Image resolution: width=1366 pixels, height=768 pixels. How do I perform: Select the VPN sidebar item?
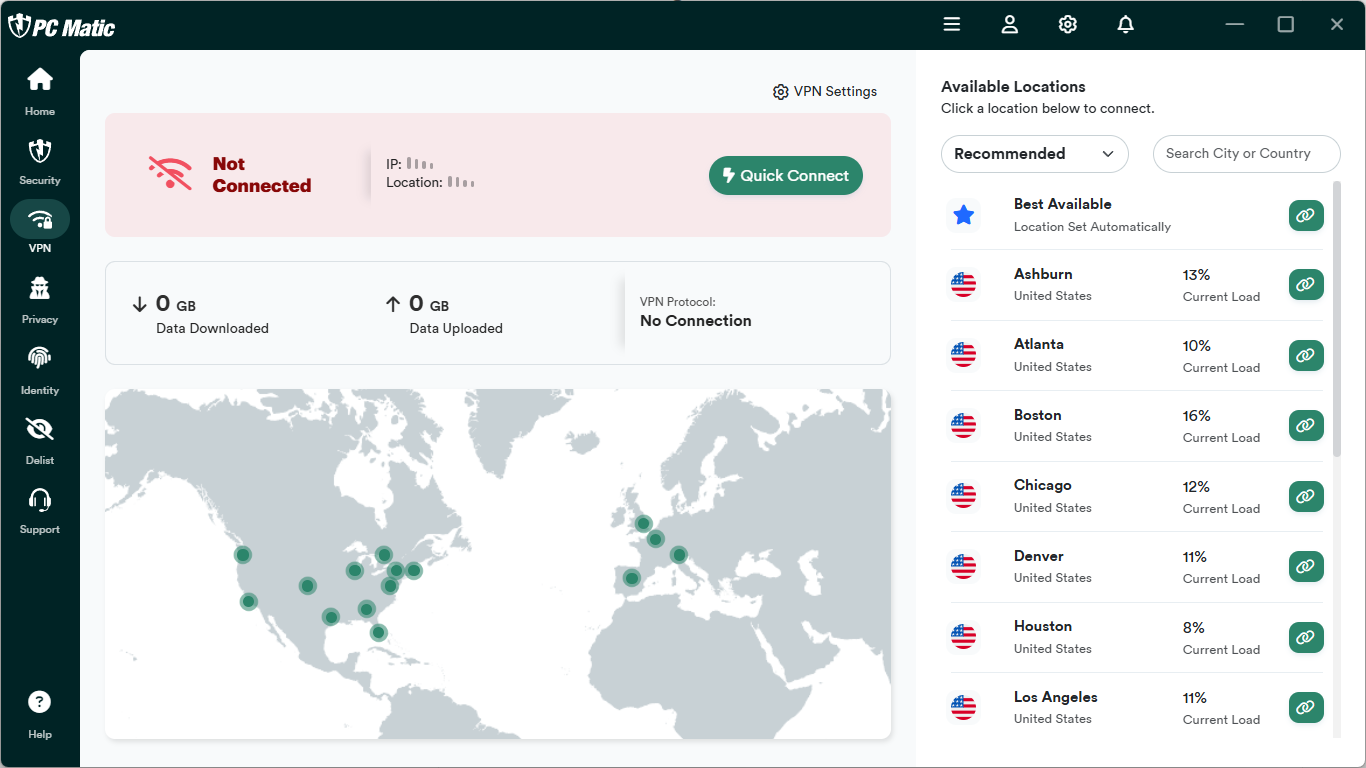tap(40, 227)
